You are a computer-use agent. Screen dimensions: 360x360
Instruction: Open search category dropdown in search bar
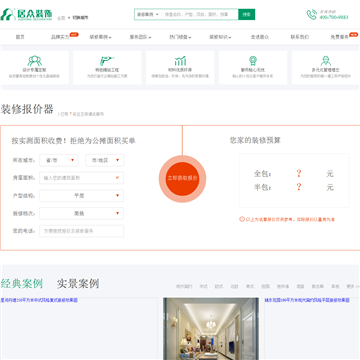click(148, 14)
